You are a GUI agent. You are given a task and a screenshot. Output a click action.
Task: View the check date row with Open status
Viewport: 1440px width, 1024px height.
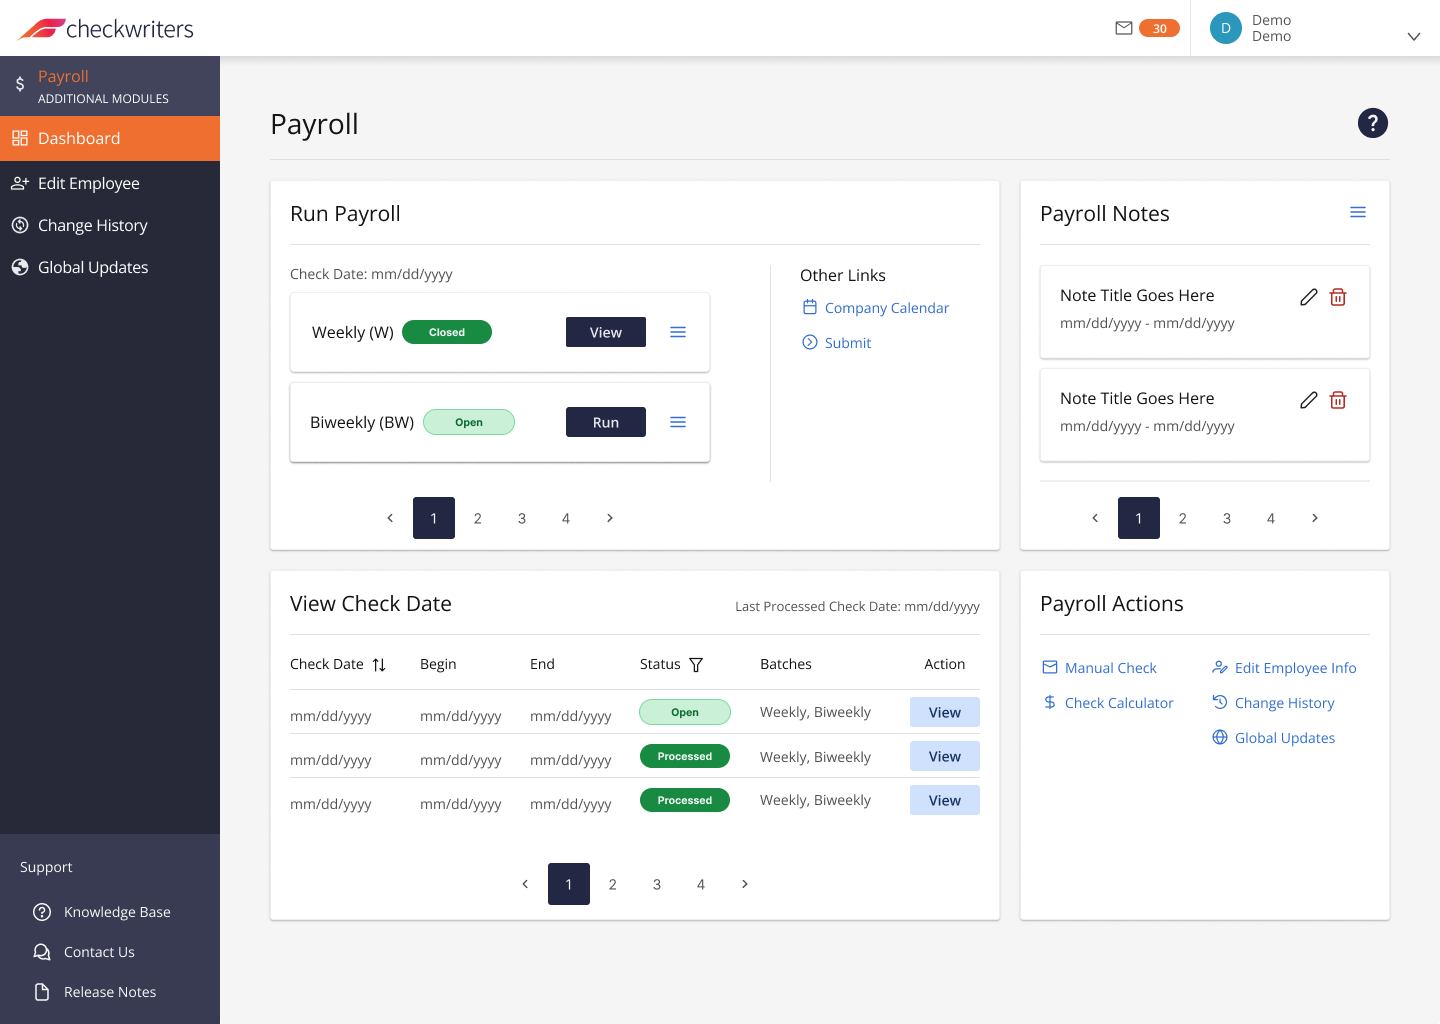click(x=945, y=712)
